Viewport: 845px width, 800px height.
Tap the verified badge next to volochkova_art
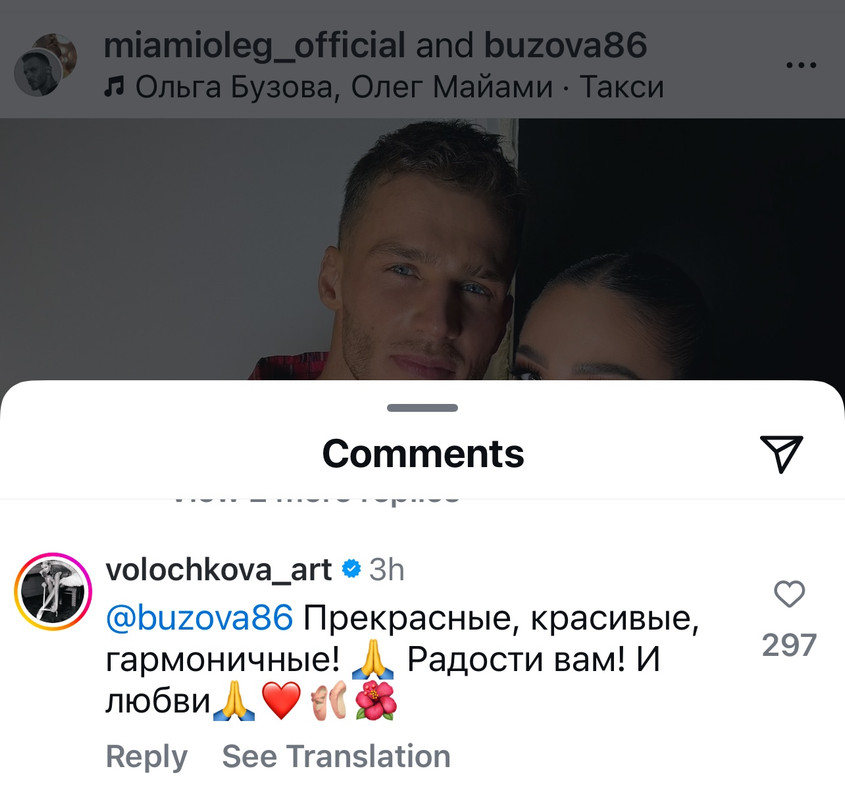point(351,569)
